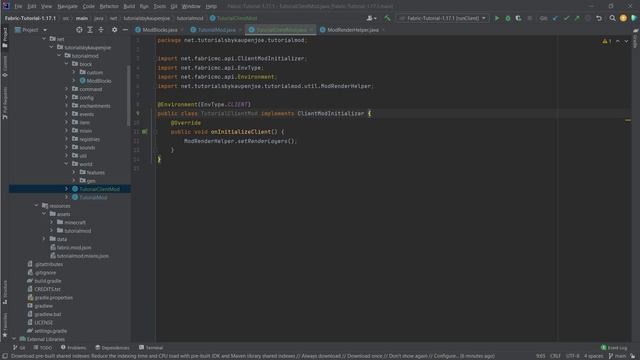Image resolution: width=640 pixels, height=360 pixels.
Task: Expand the config folder
Action: pyautogui.click(x=67, y=98)
